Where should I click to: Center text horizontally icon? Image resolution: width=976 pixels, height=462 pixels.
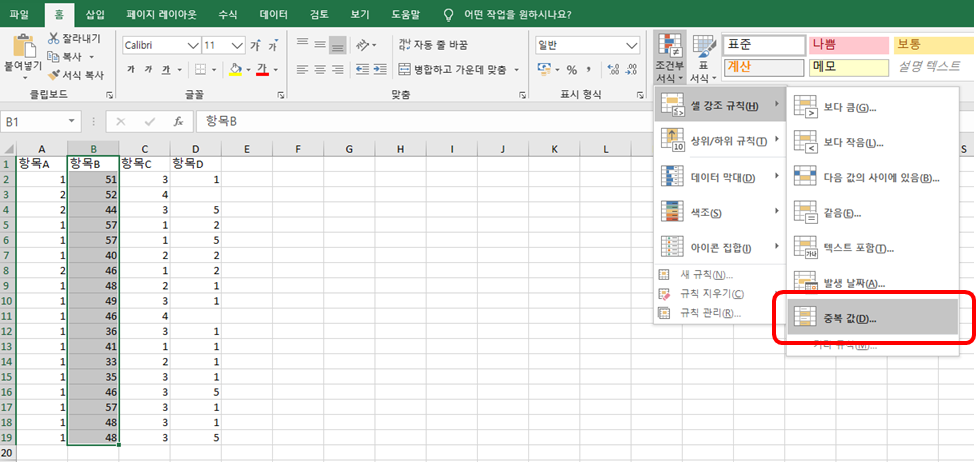[320, 69]
